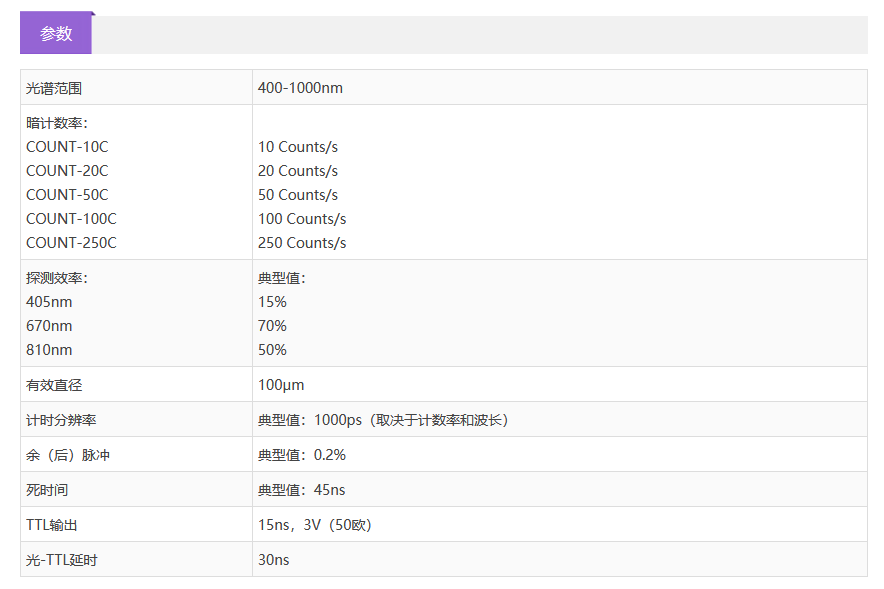
Task: Click the 光谱范围 row label
Action: pos(54,88)
